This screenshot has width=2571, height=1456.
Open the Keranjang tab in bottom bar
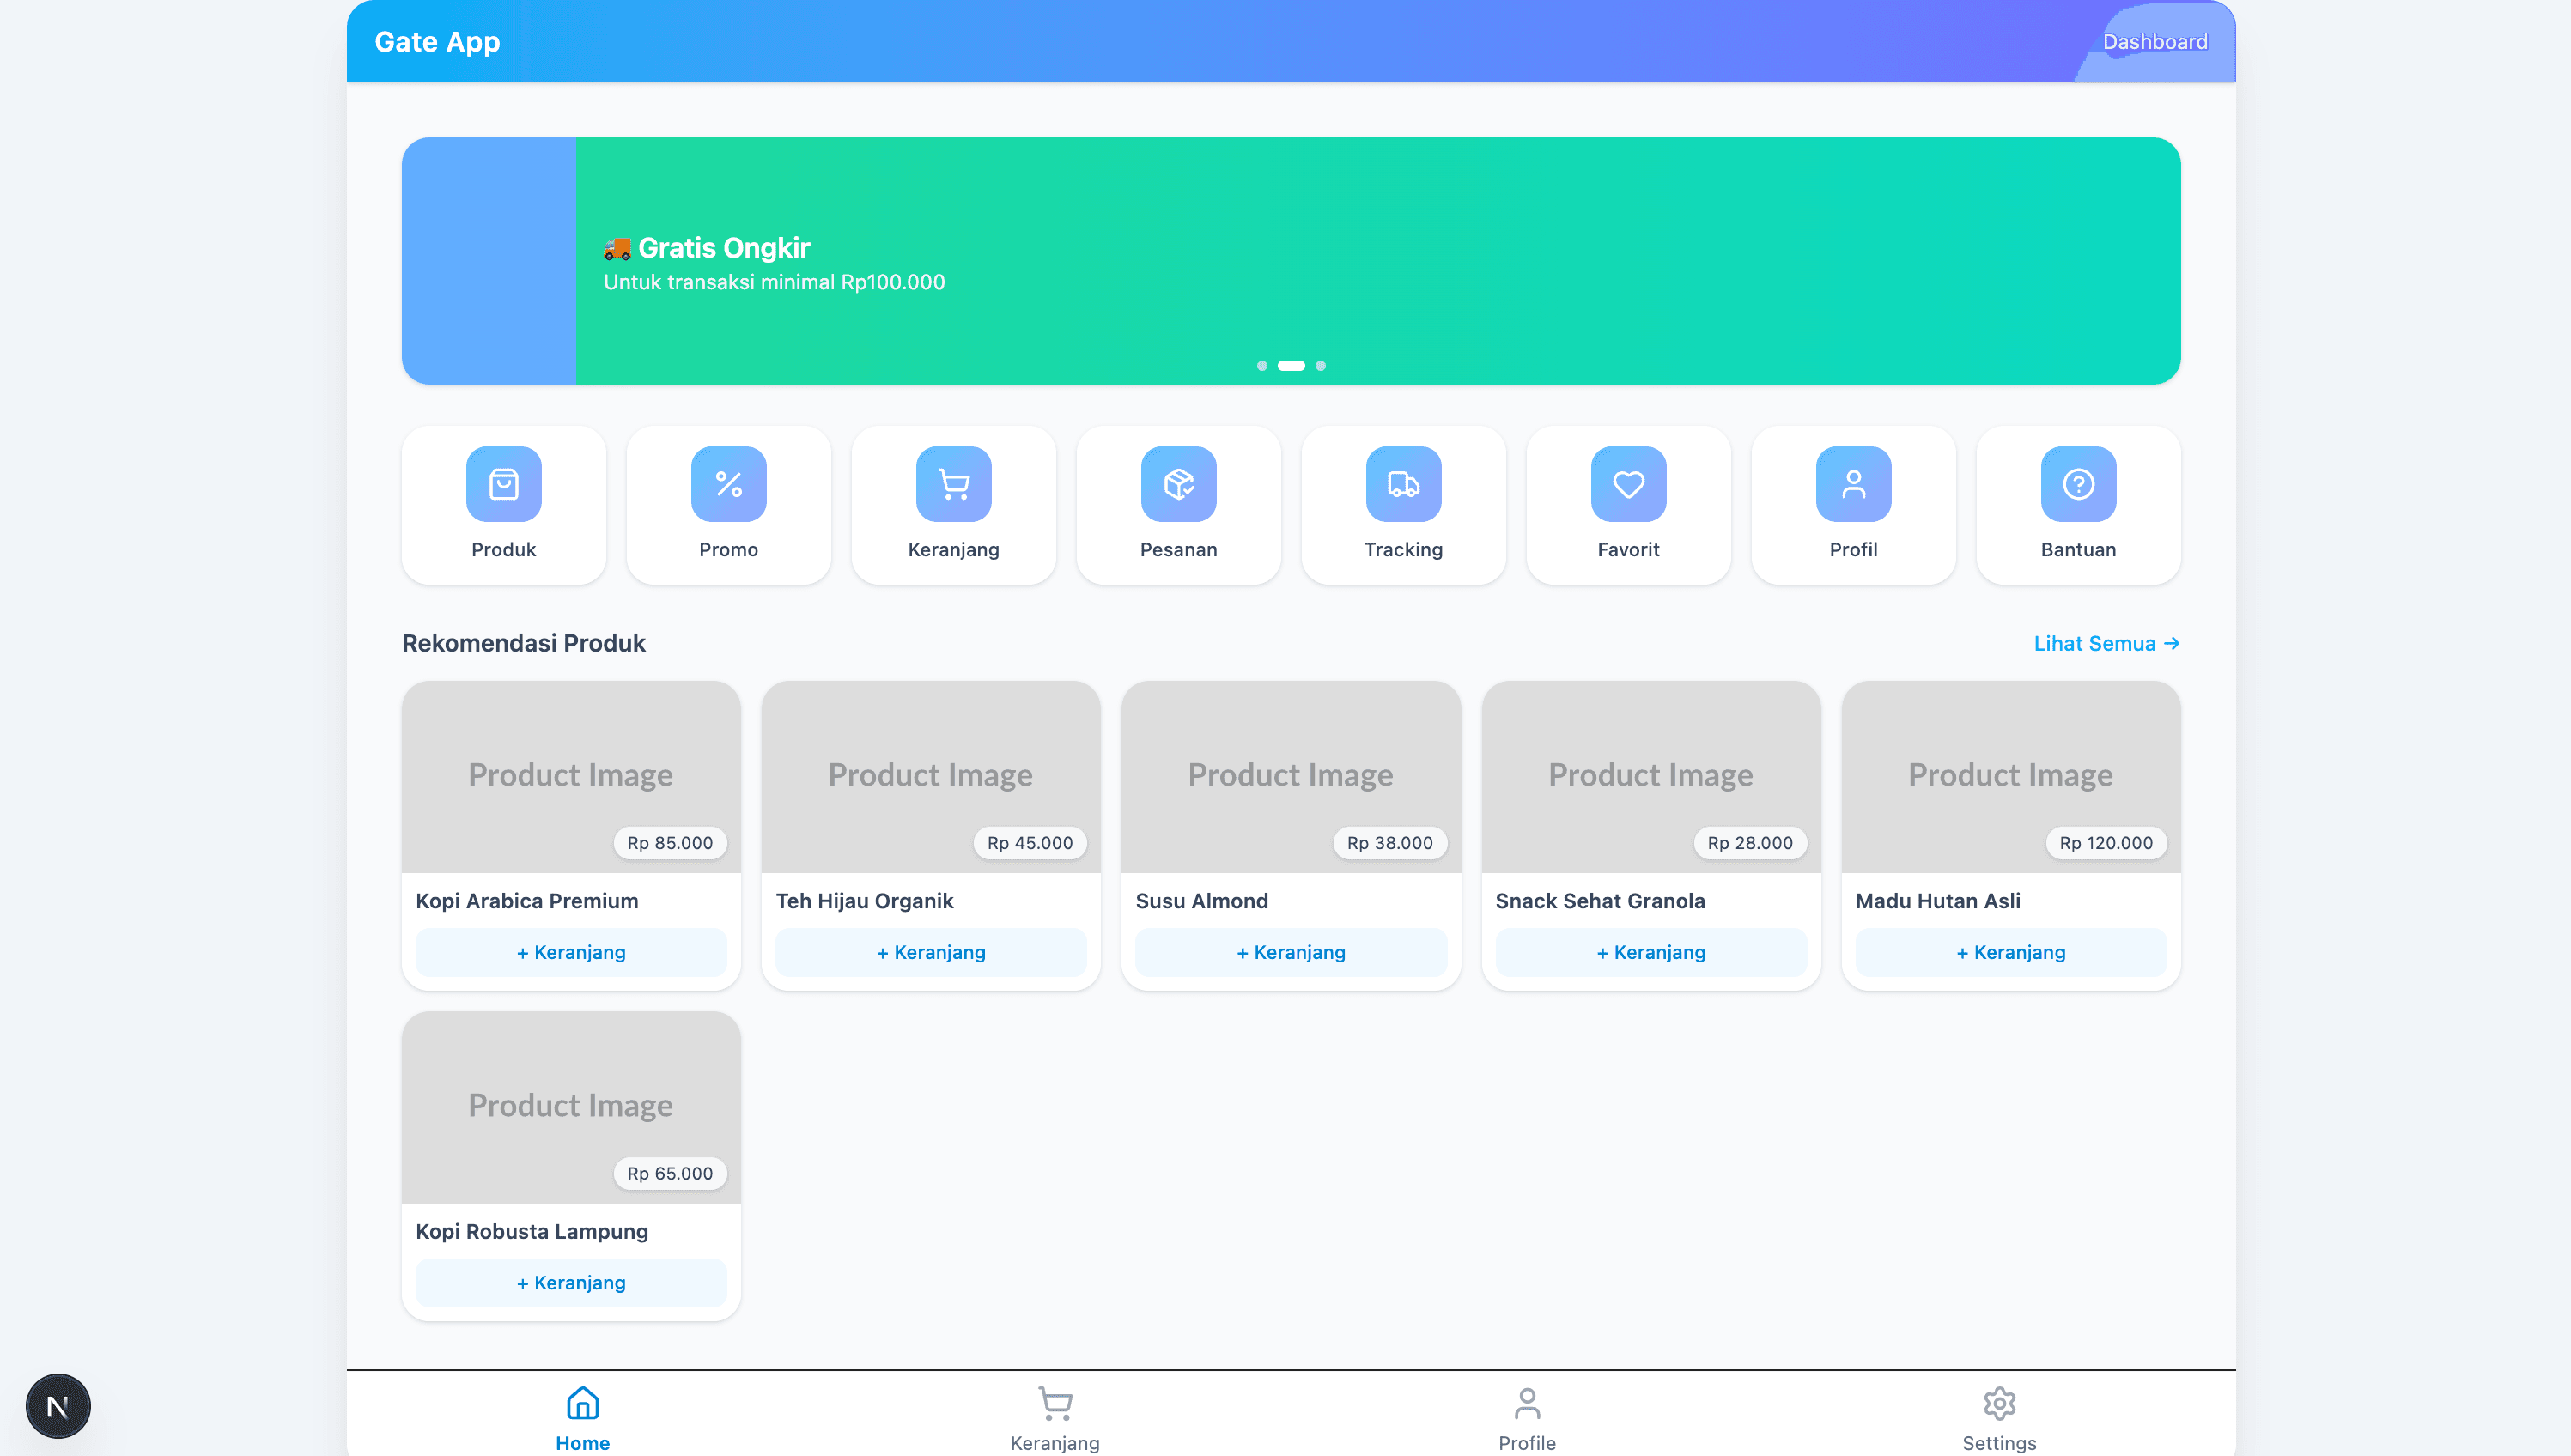click(x=1055, y=1413)
